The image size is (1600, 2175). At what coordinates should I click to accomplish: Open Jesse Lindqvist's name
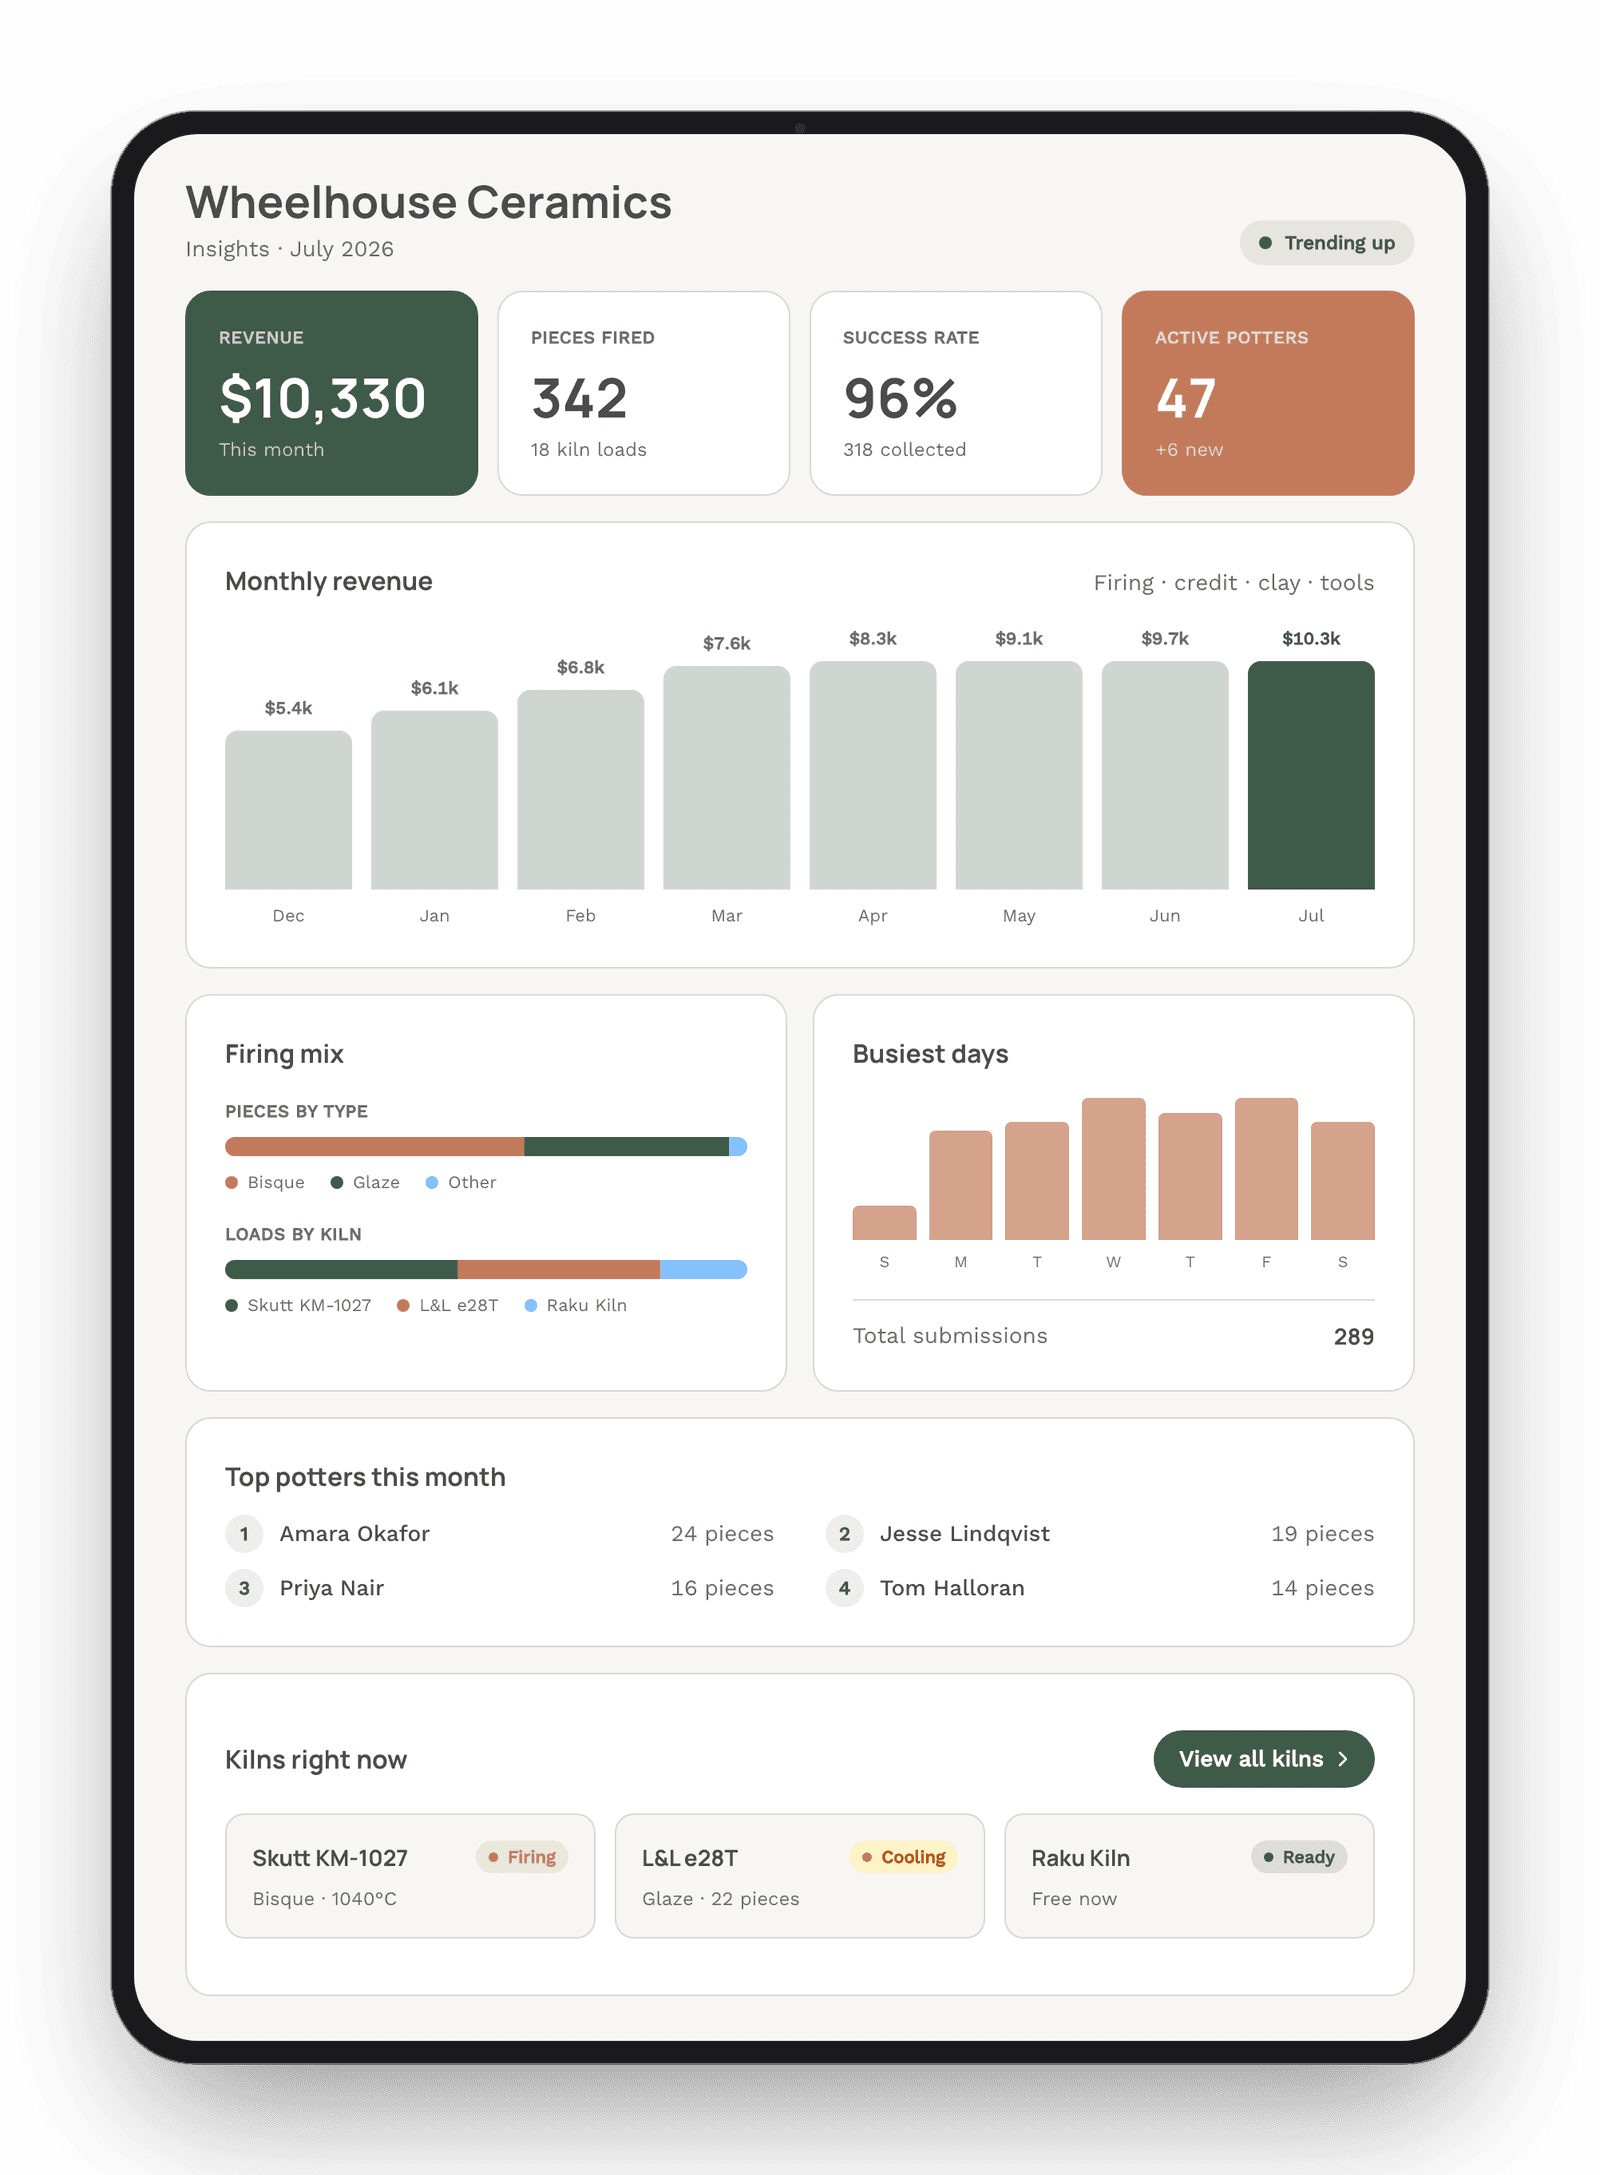(964, 1534)
